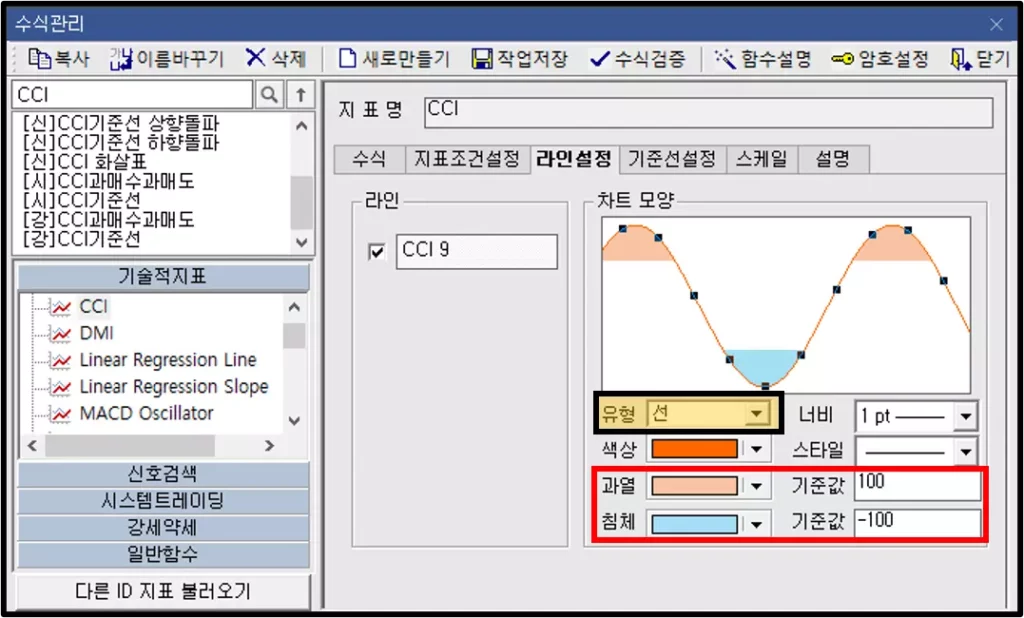Click the 이름바꾸기 rename toolbar icon
This screenshot has height=618, width=1024.
pos(121,59)
